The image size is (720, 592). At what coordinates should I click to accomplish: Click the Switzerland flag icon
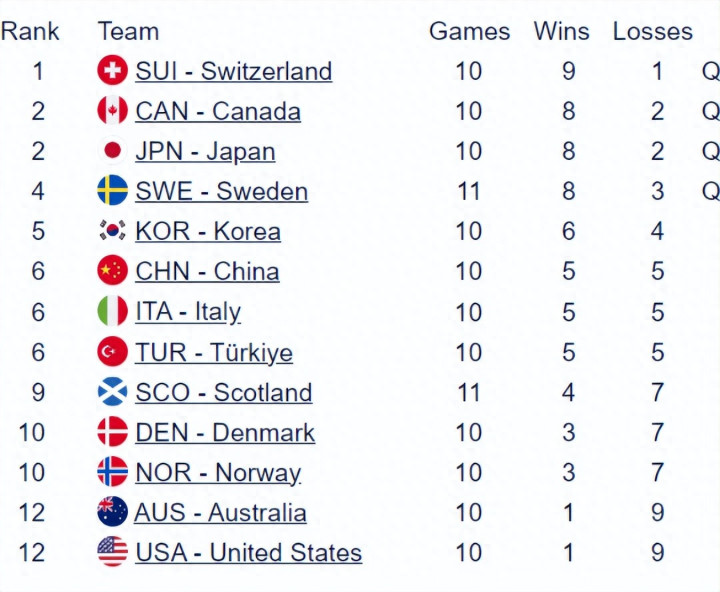[x=112, y=71]
